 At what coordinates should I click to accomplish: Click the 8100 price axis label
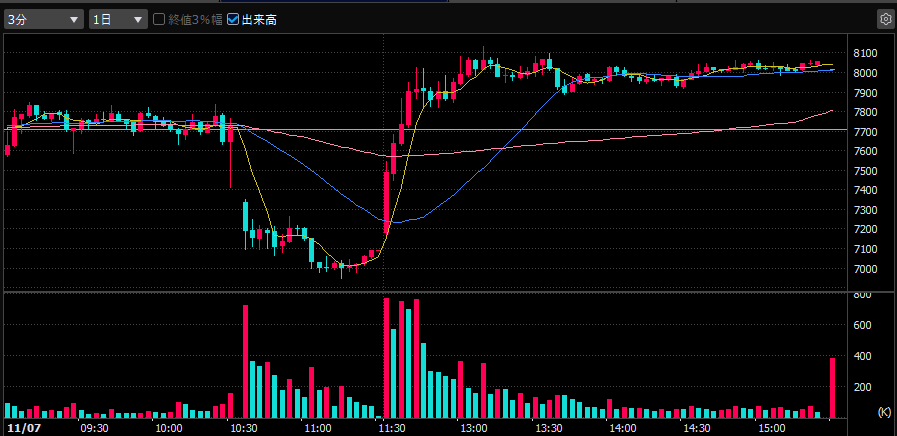[866, 53]
